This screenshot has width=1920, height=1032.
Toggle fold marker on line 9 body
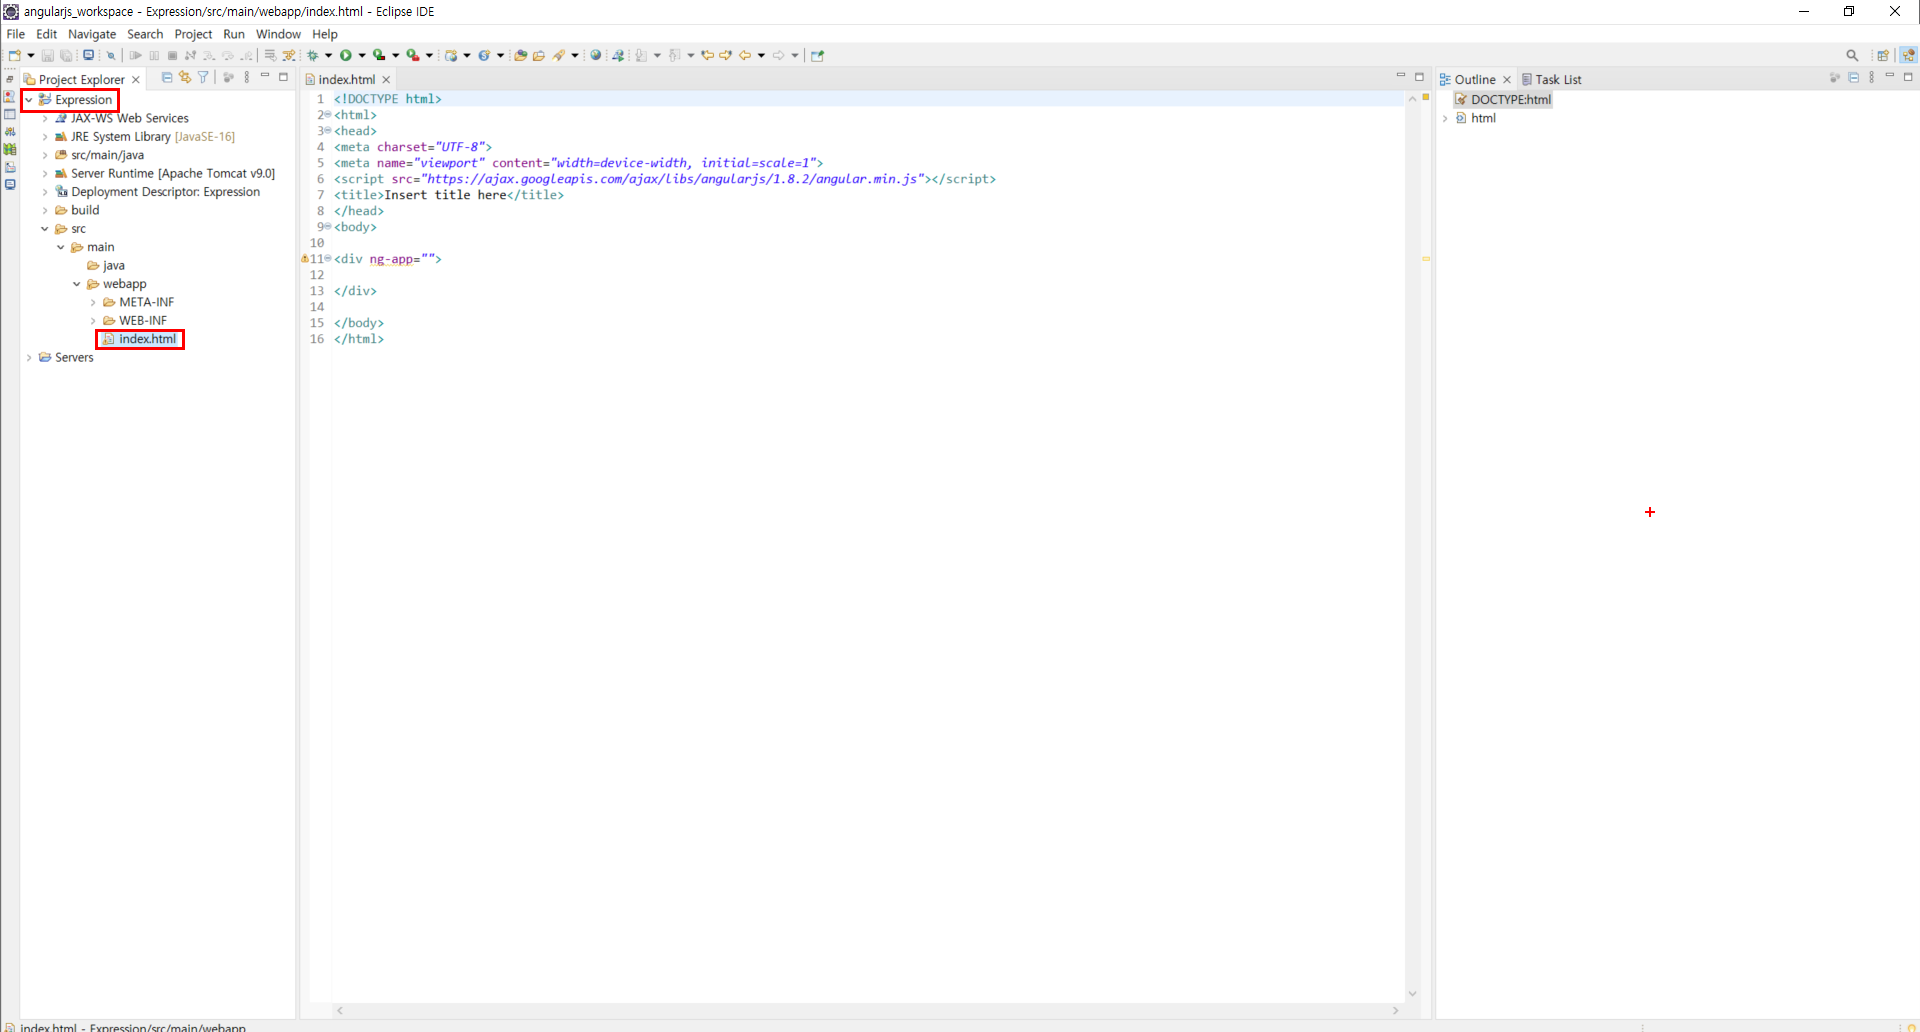(x=327, y=227)
